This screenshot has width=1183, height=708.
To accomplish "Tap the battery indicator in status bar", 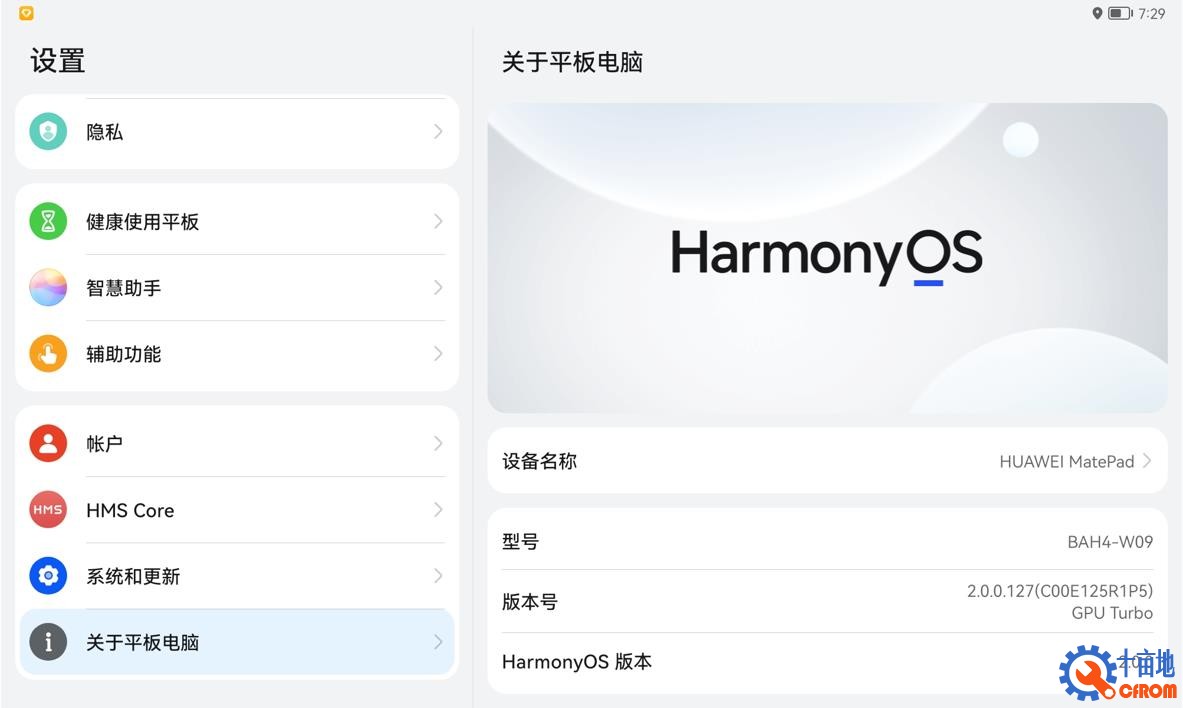I will click(1120, 13).
